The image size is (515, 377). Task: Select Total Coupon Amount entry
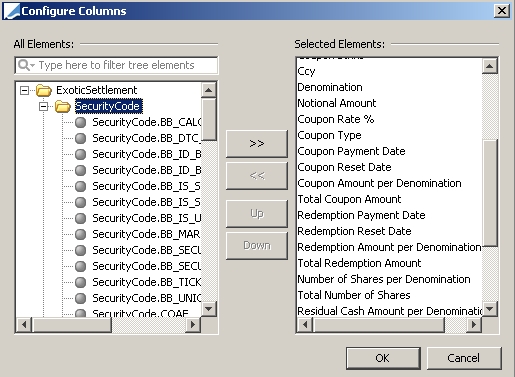349,199
